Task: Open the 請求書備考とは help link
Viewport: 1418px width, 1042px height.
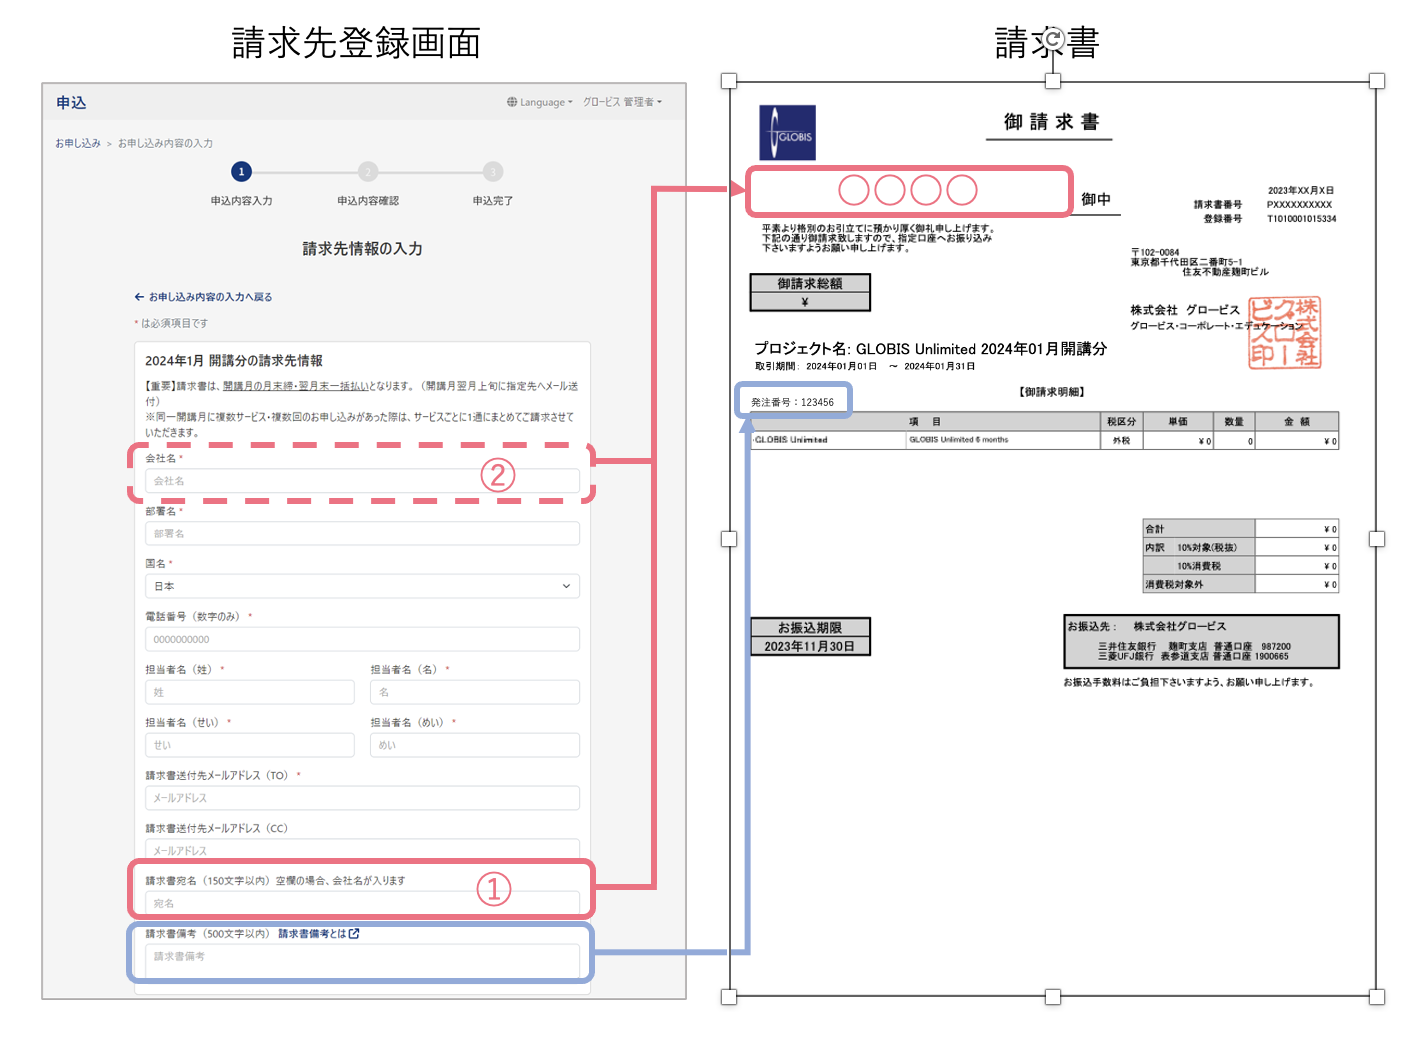Action: tap(318, 934)
